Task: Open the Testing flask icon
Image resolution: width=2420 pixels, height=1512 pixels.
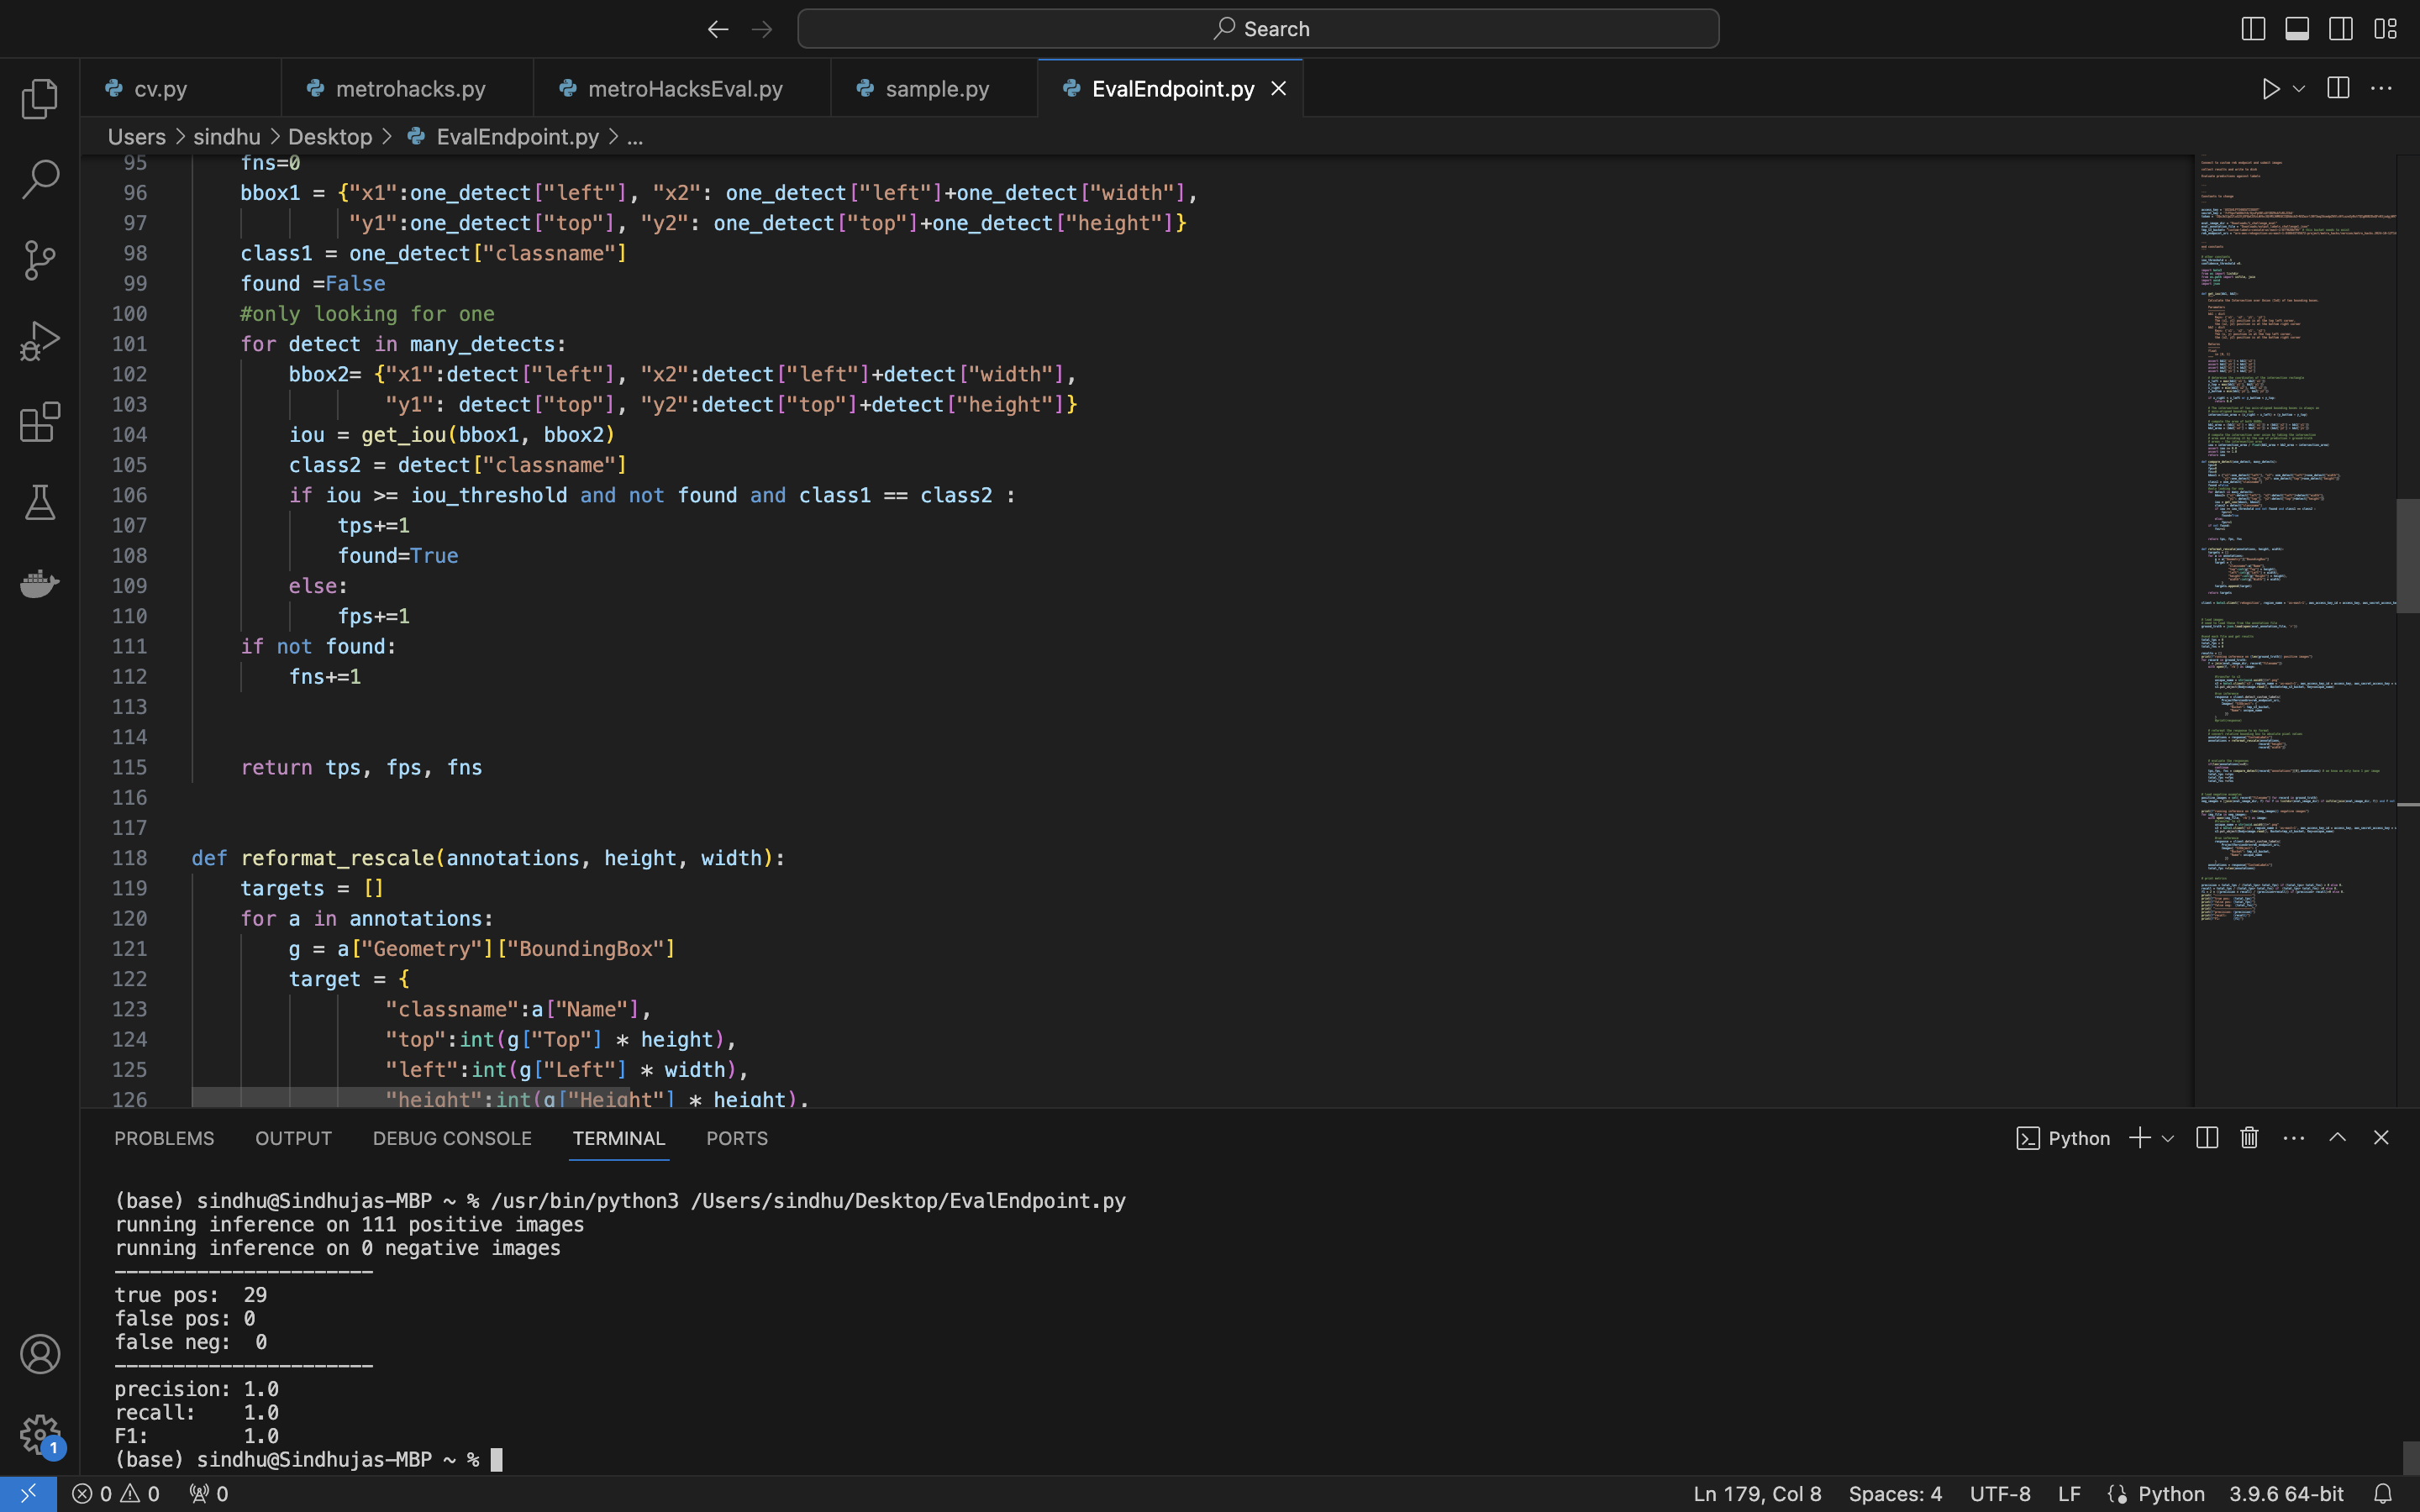Action: [40, 502]
